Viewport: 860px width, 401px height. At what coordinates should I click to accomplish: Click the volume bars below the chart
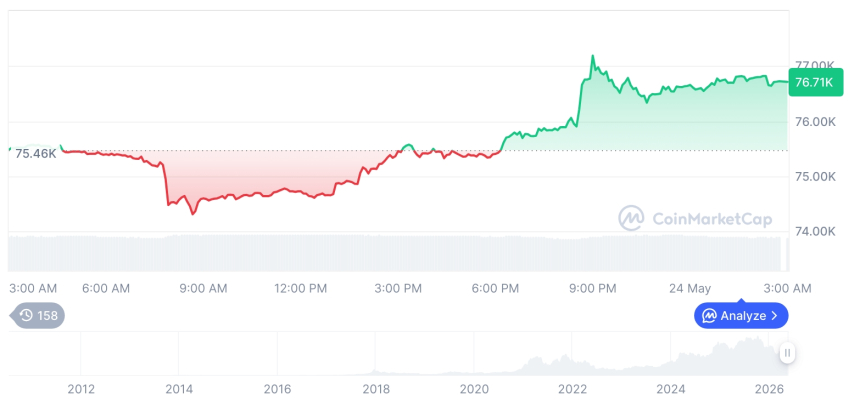point(395,253)
